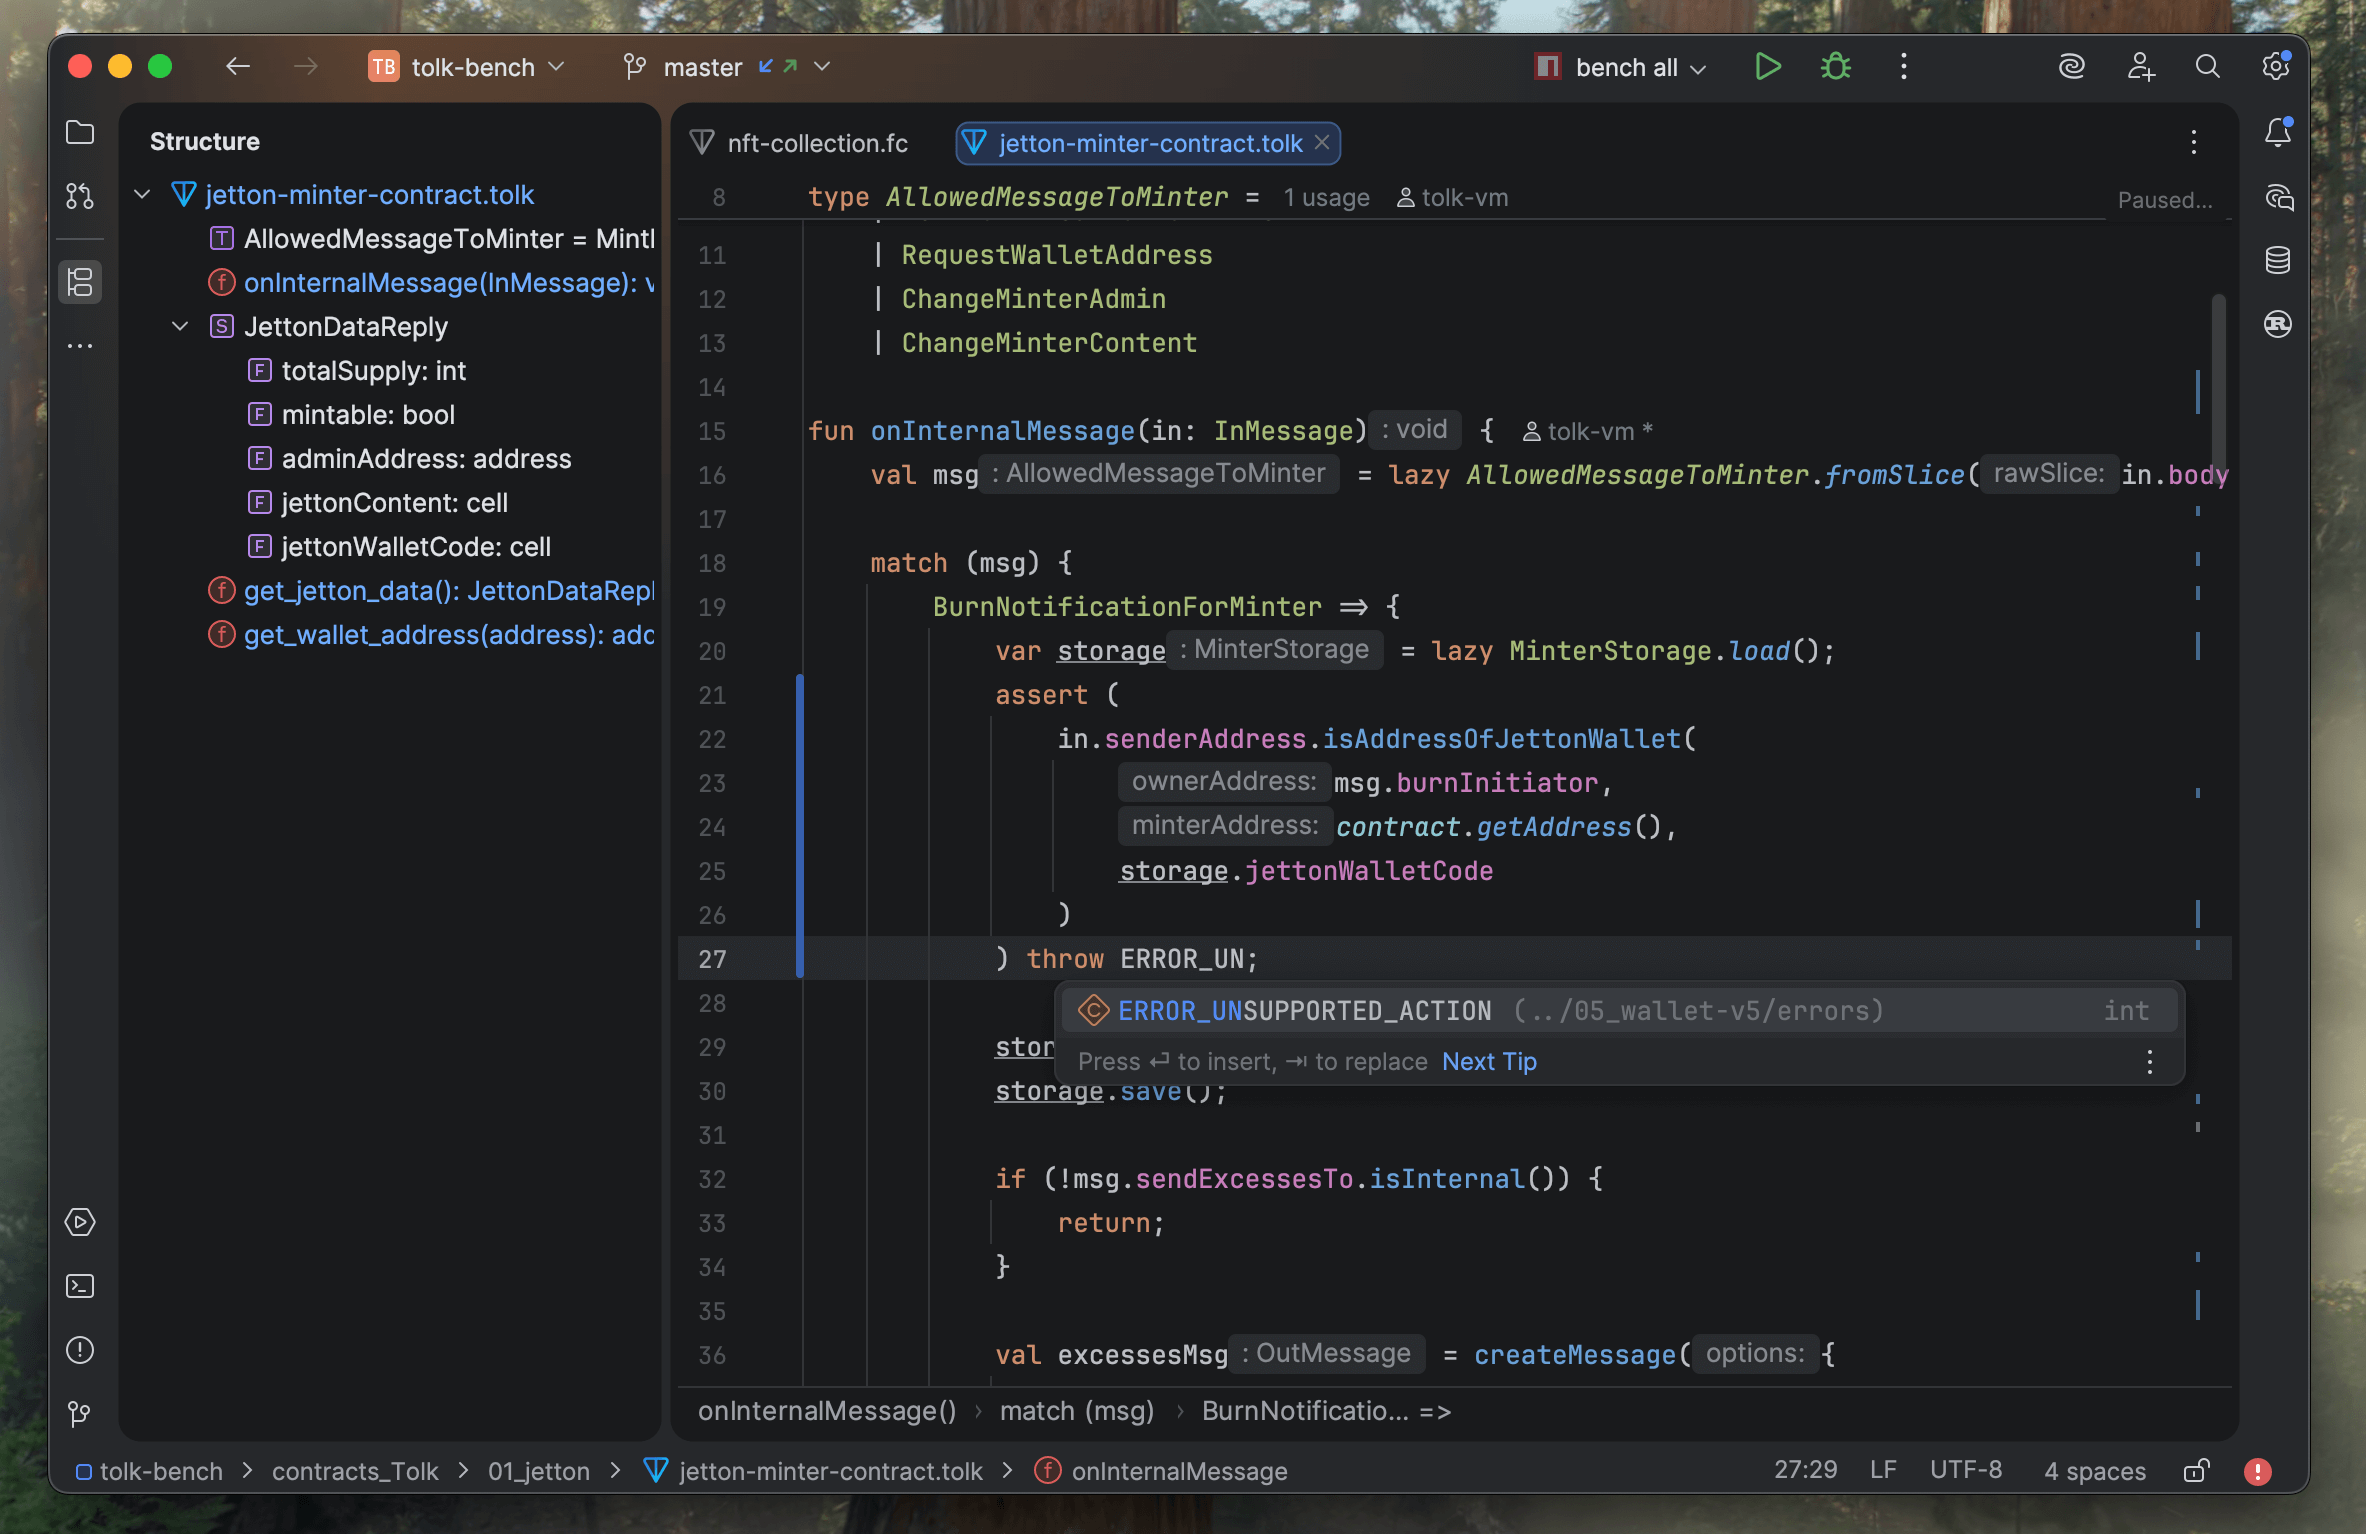Collapse the JettonDataReply node
This screenshot has width=2366, height=1534.
[x=180, y=327]
